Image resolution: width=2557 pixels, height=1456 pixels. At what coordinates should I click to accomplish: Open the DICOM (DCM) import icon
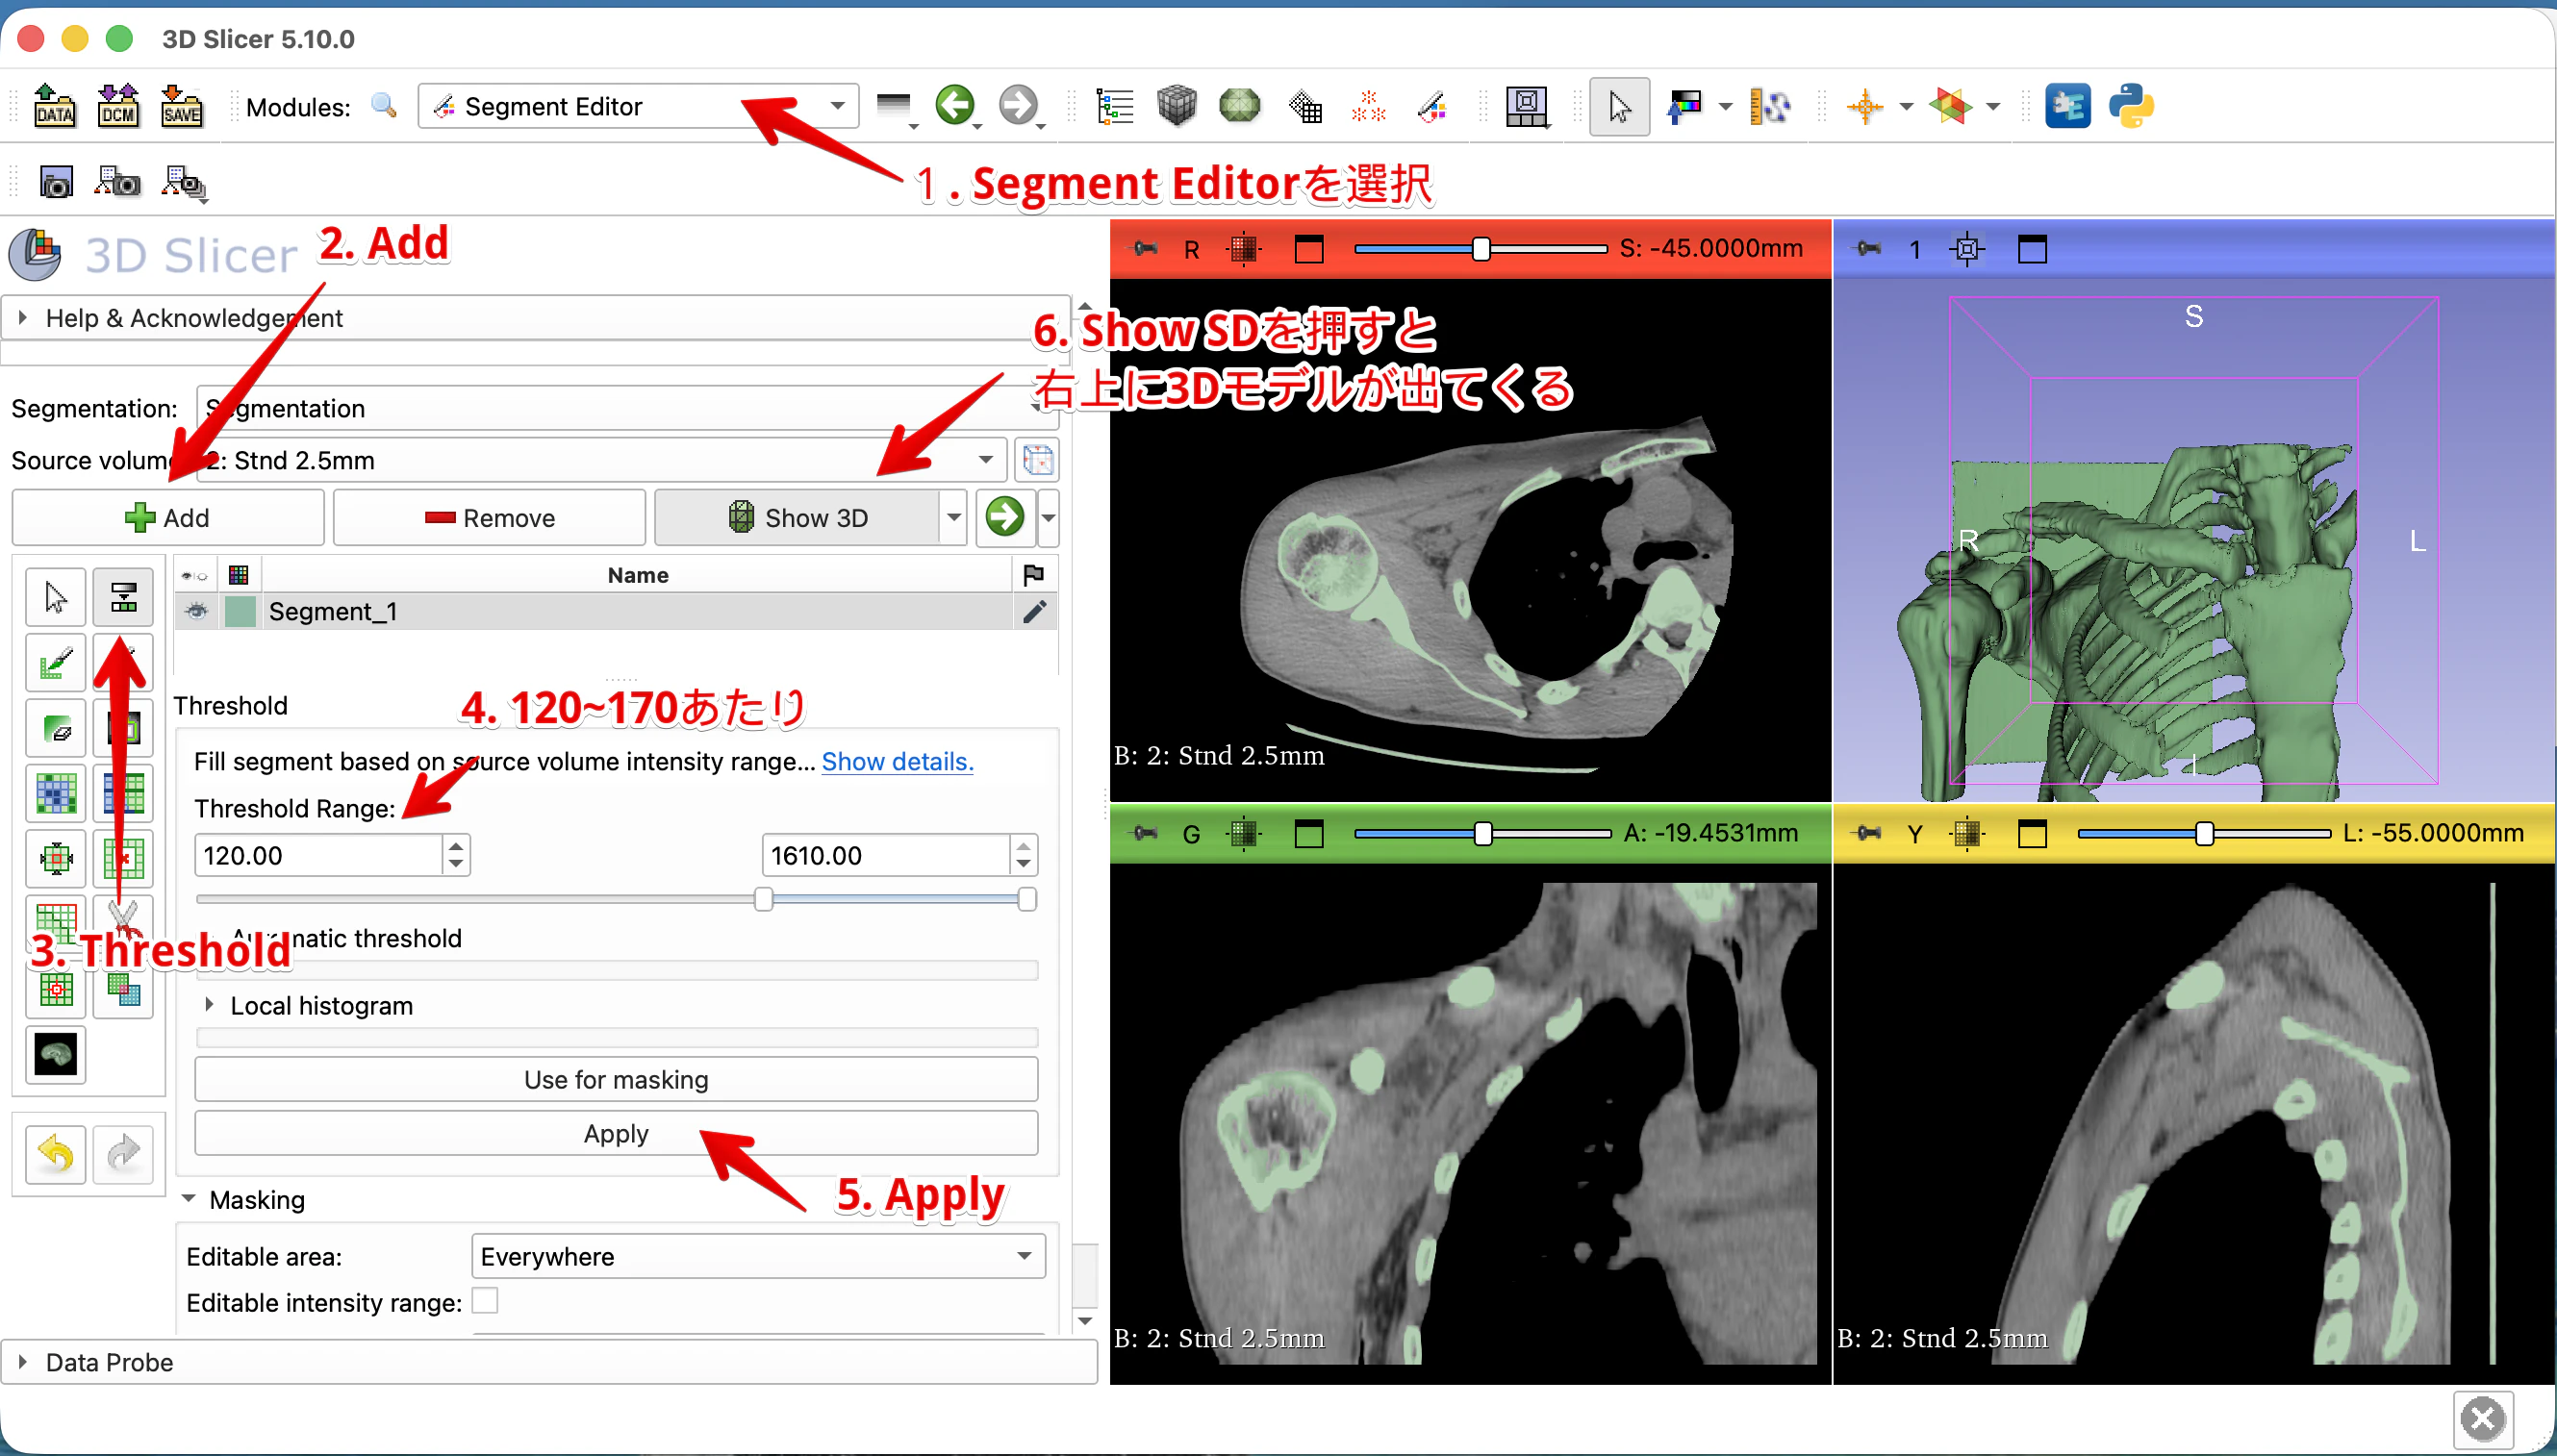point(118,105)
